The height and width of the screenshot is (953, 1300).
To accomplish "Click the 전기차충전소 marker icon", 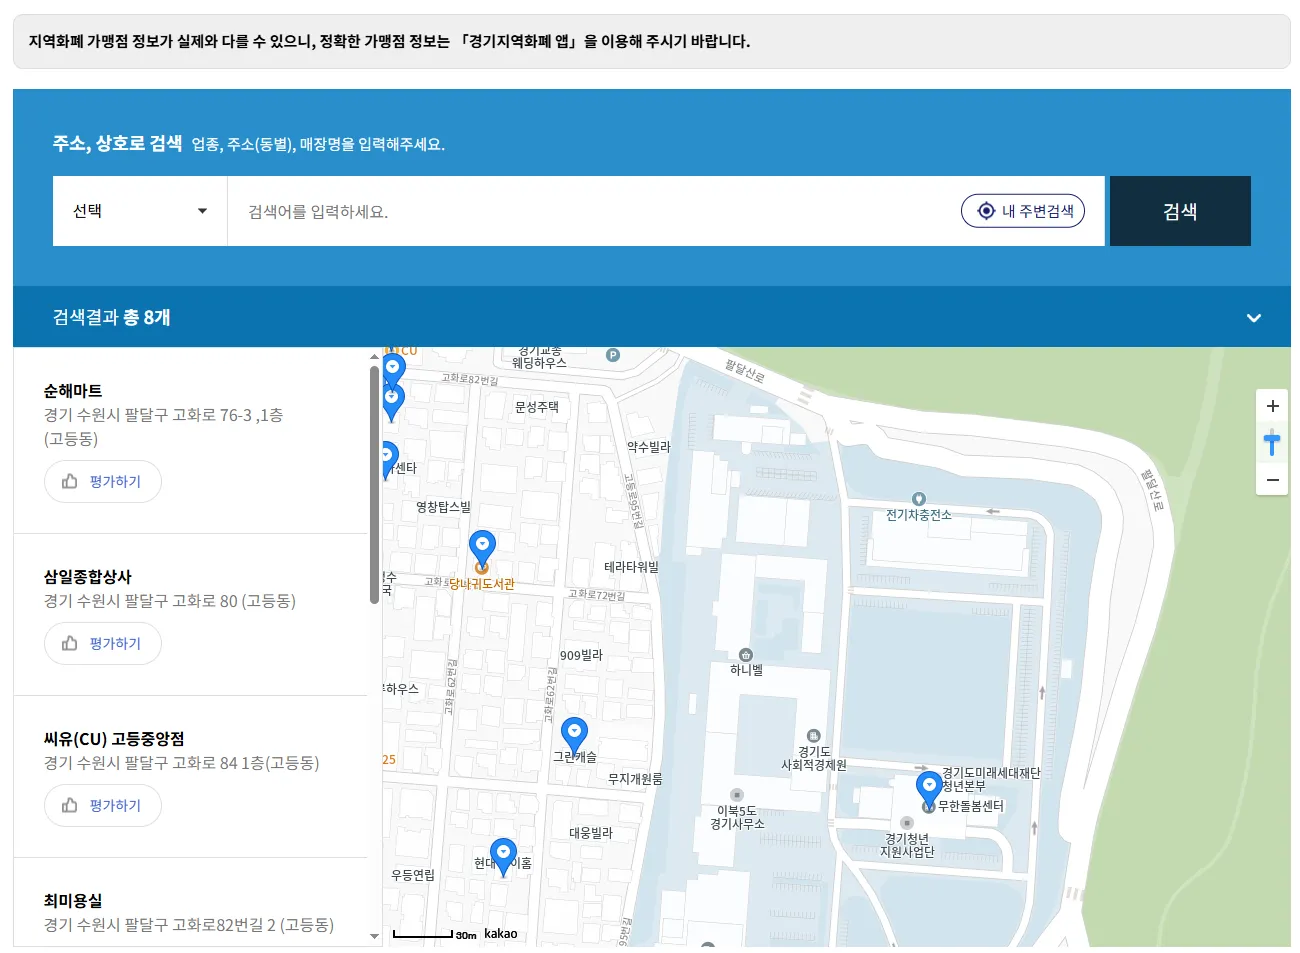I will 919,499.
